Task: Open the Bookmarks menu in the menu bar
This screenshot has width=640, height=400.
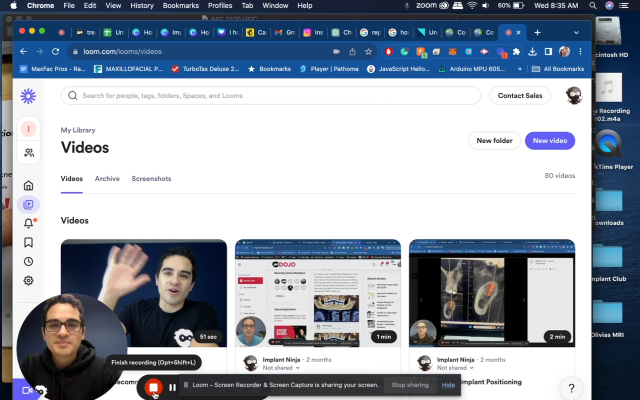Action: 183,6
